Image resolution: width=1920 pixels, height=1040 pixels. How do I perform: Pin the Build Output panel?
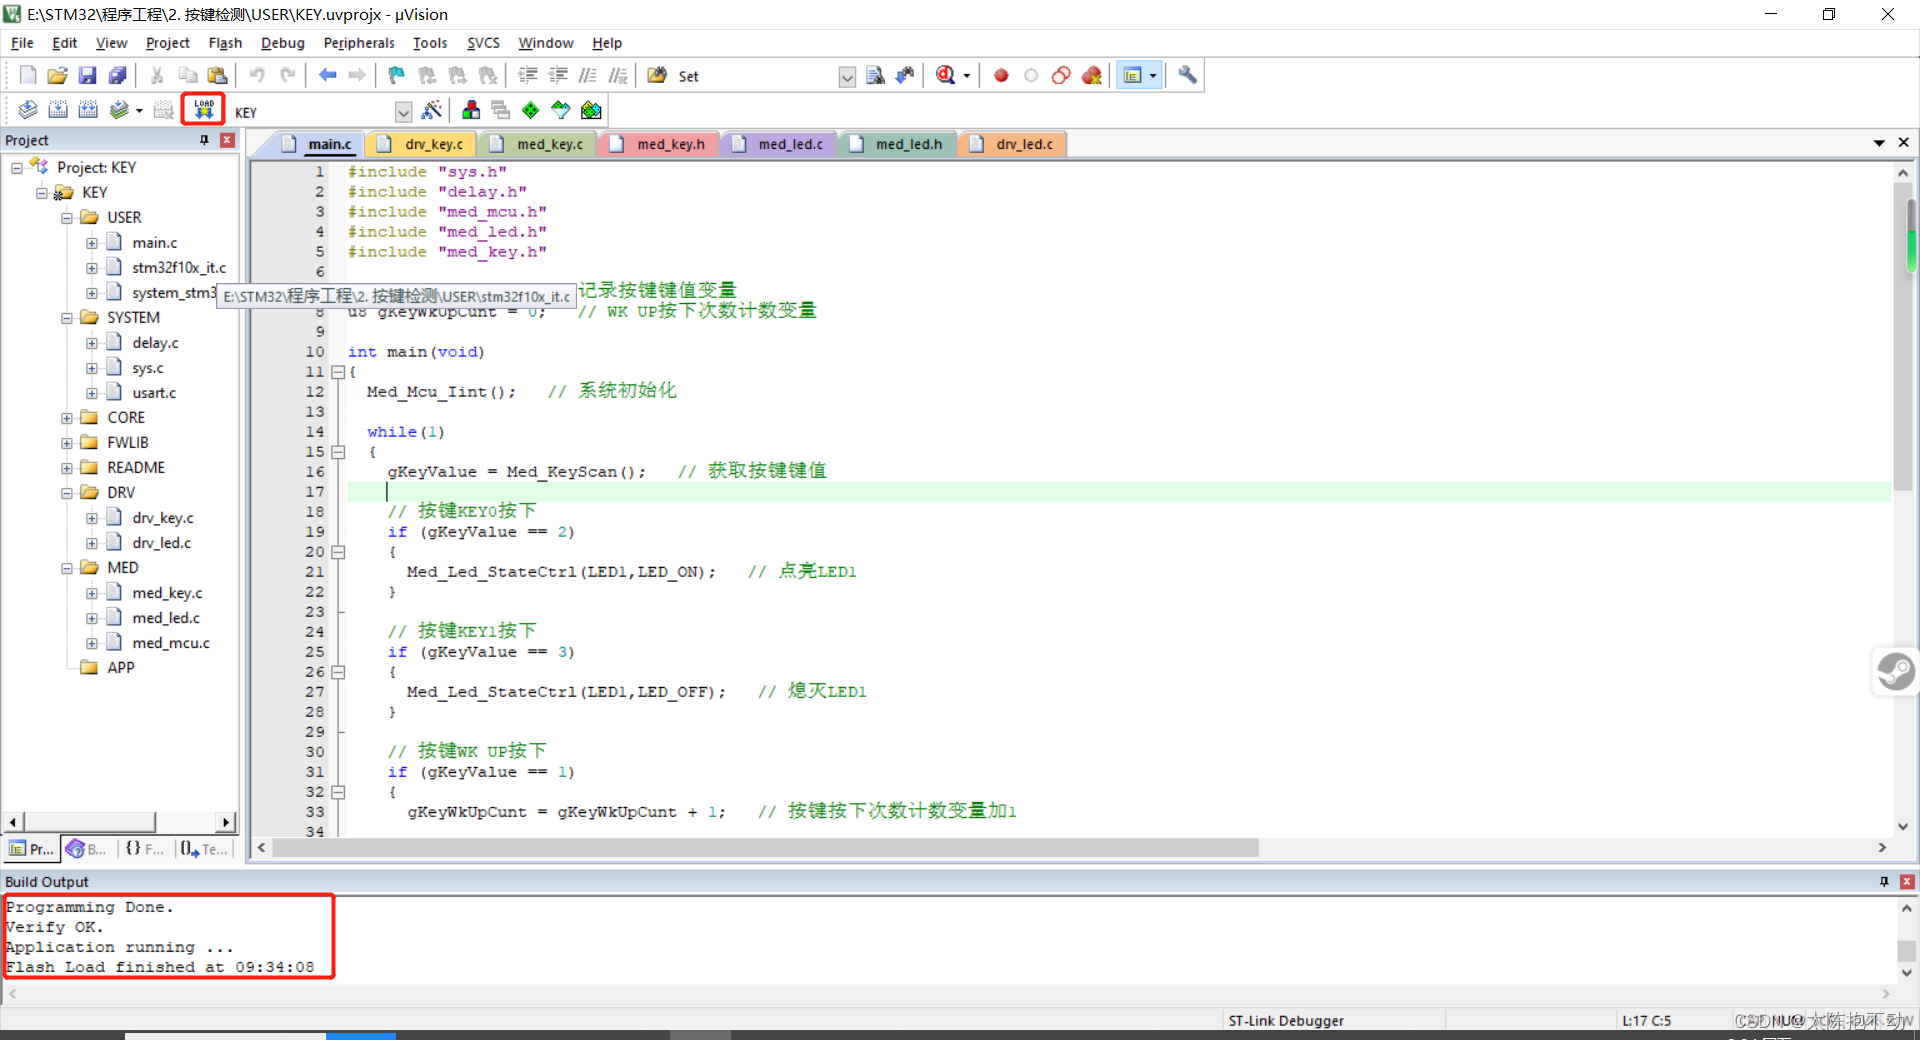tap(1884, 881)
